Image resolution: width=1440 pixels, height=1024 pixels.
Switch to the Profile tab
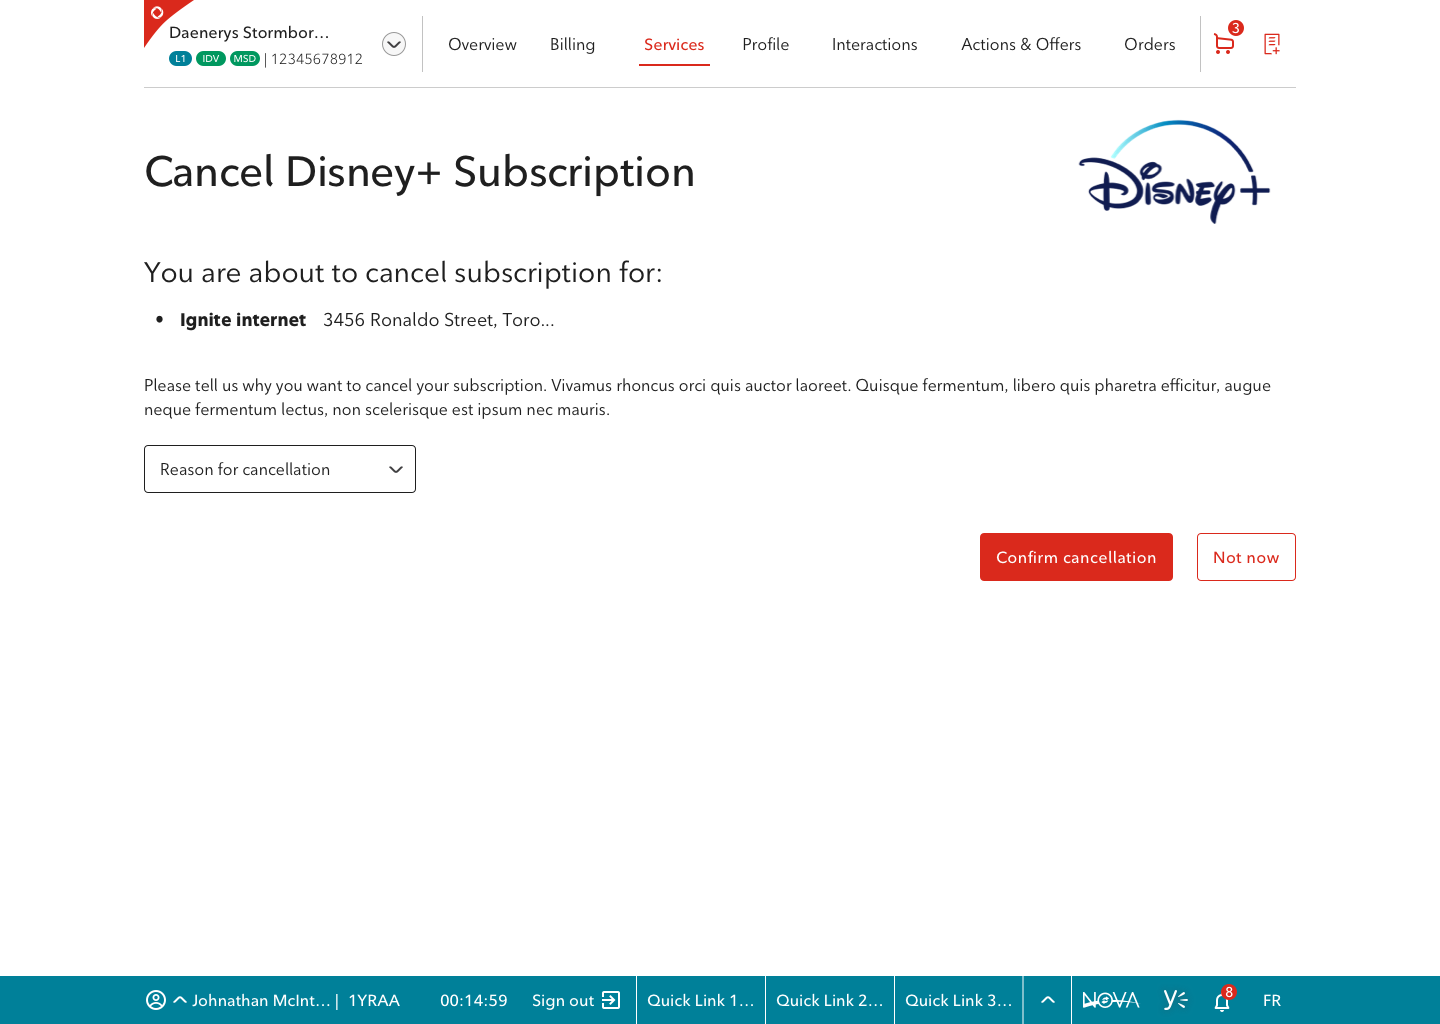click(x=765, y=44)
